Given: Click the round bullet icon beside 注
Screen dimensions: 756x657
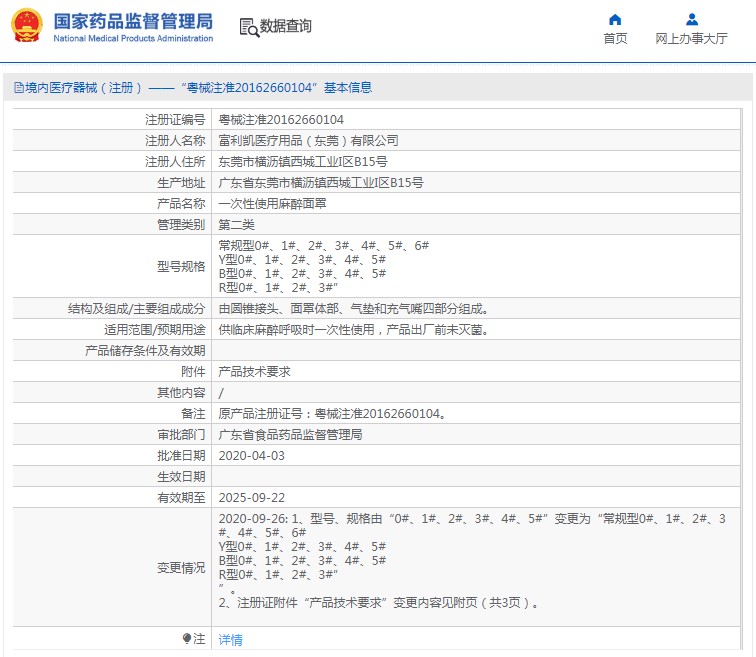Looking at the screenshot, I should pos(187,638).
